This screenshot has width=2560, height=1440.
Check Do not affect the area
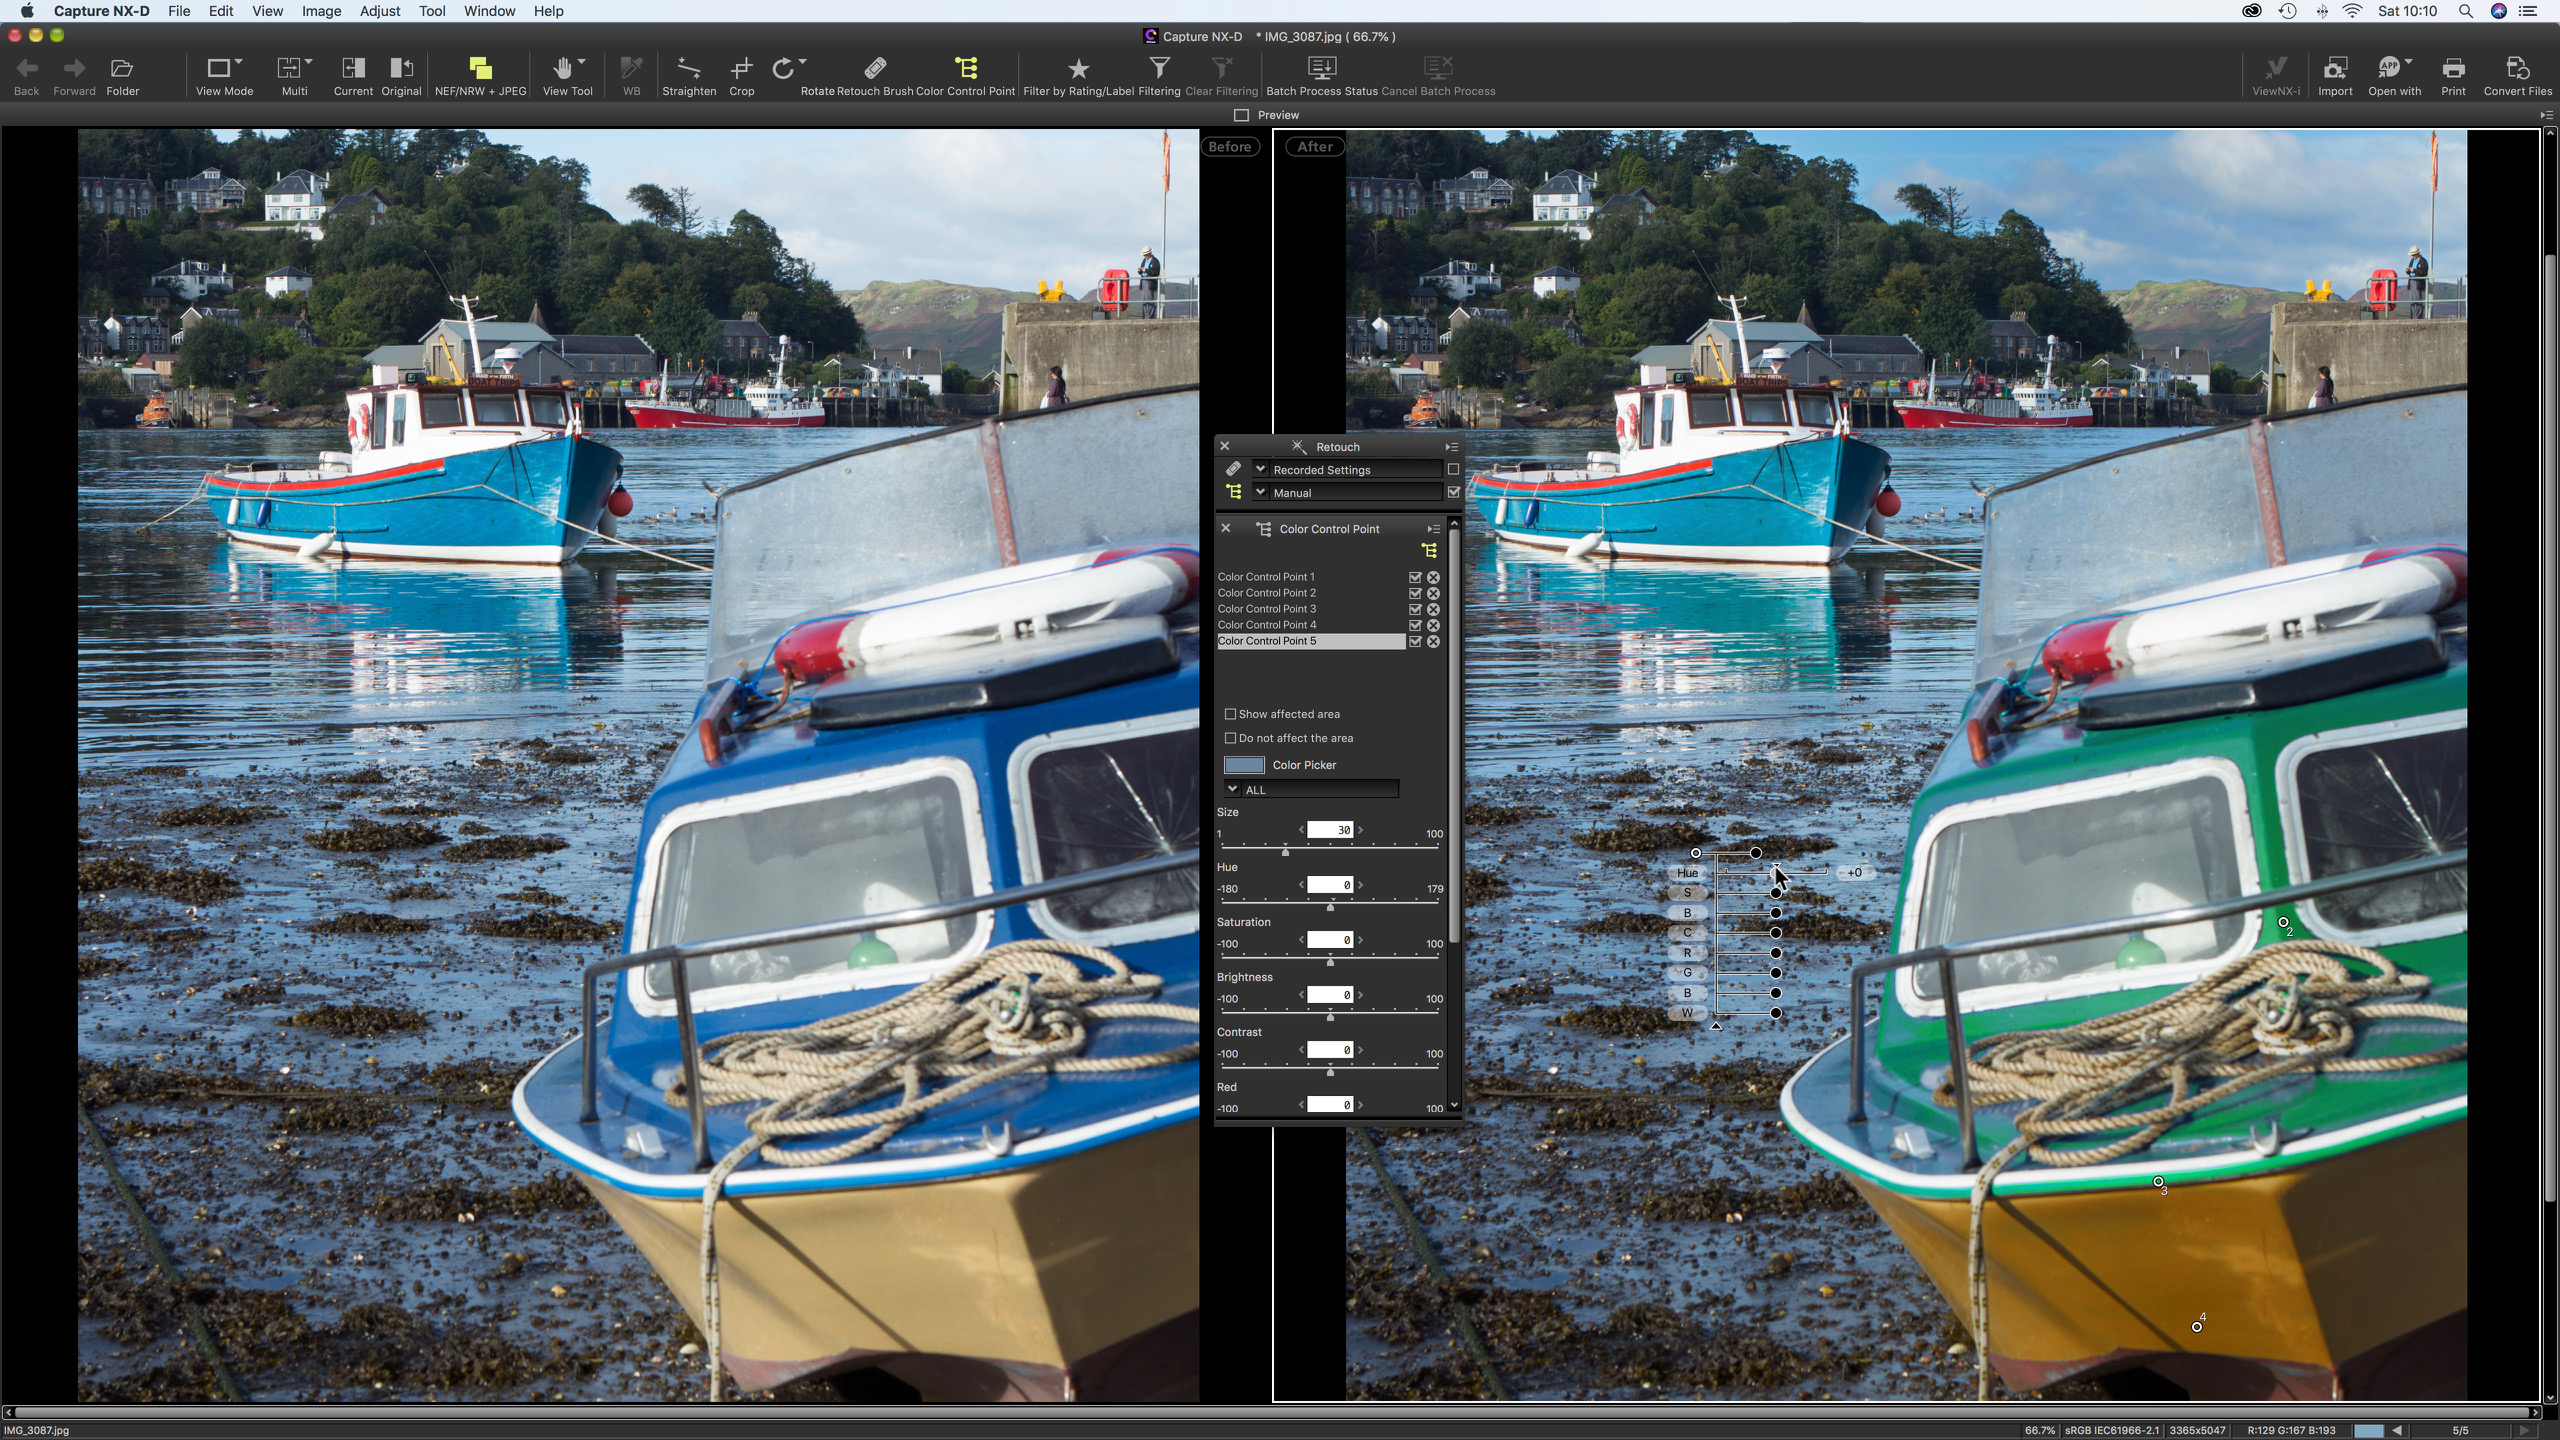[1231, 738]
